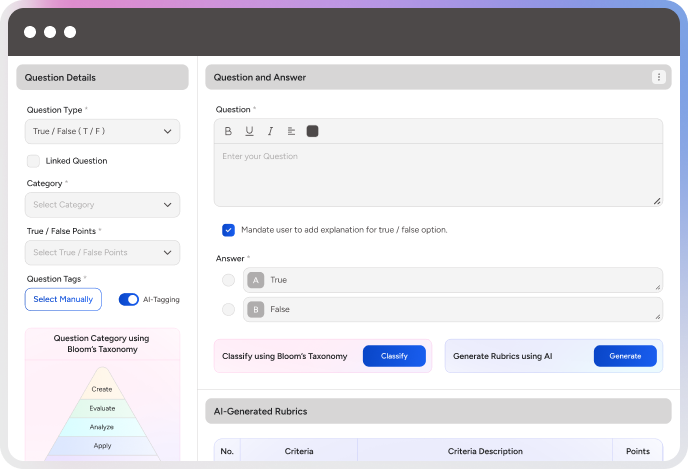
Task: Toggle bold formatting in question editor
Action: 228,131
